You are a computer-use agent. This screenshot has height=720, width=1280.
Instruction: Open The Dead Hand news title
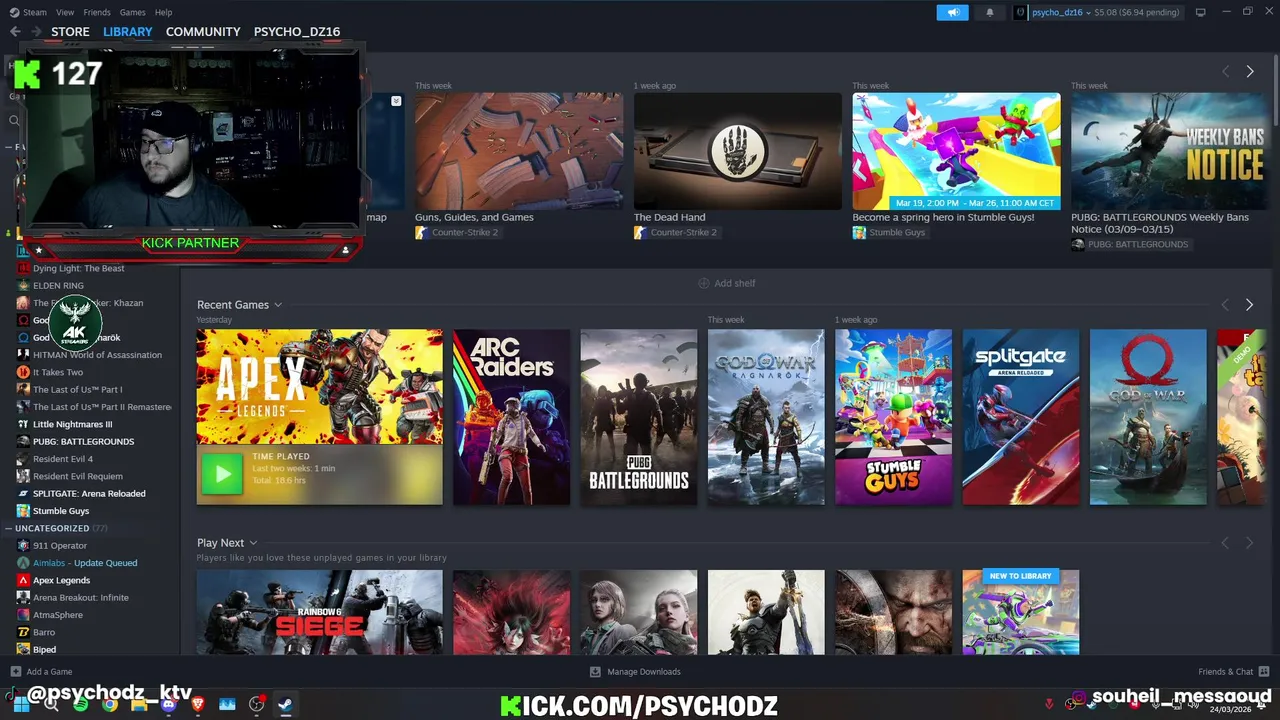(x=669, y=217)
